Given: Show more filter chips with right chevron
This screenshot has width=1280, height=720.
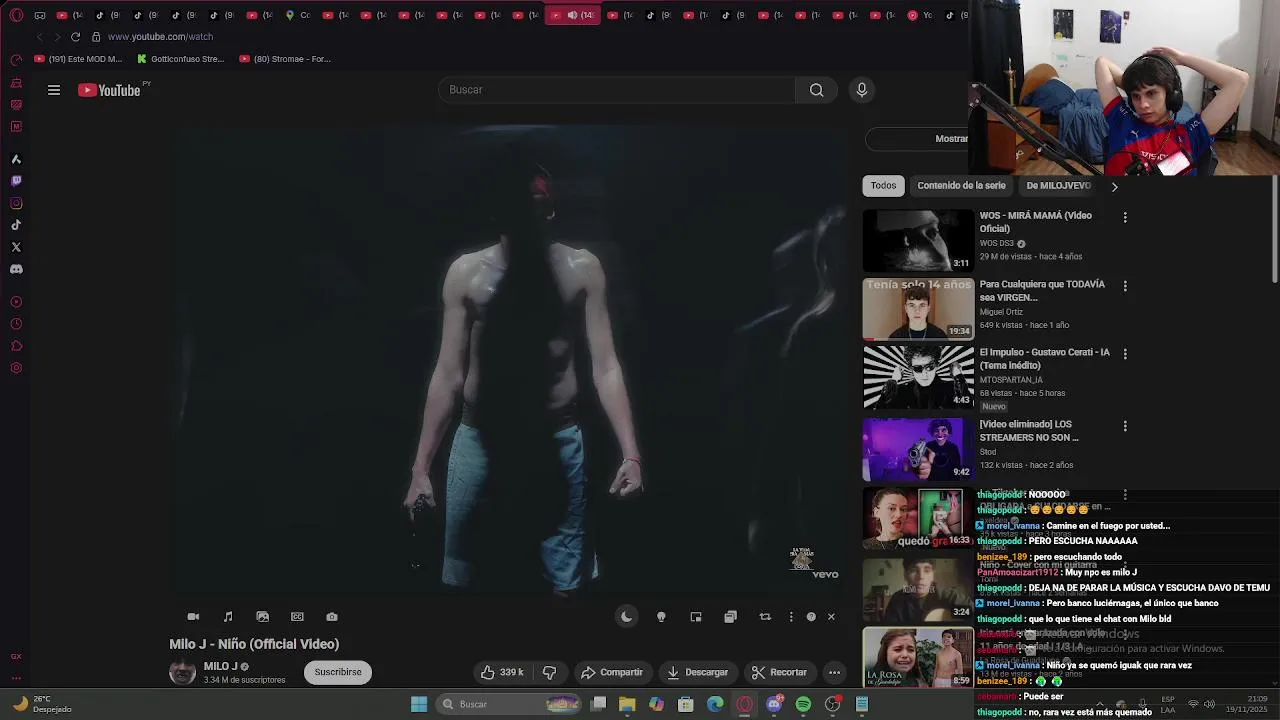Looking at the screenshot, I should (1114, 186).
